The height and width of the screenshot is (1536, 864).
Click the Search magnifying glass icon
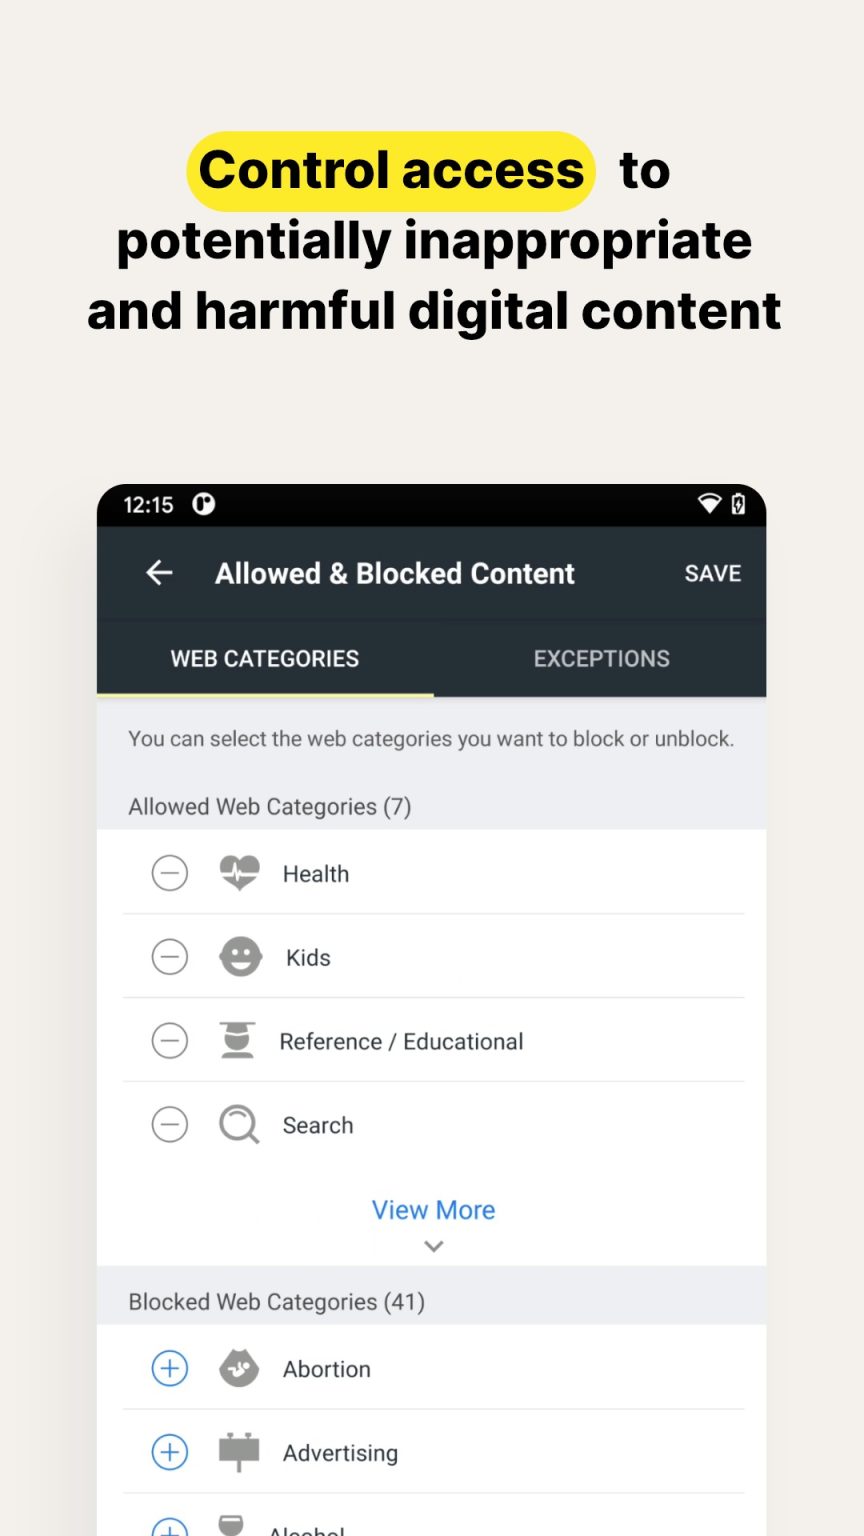(237, 1124)
